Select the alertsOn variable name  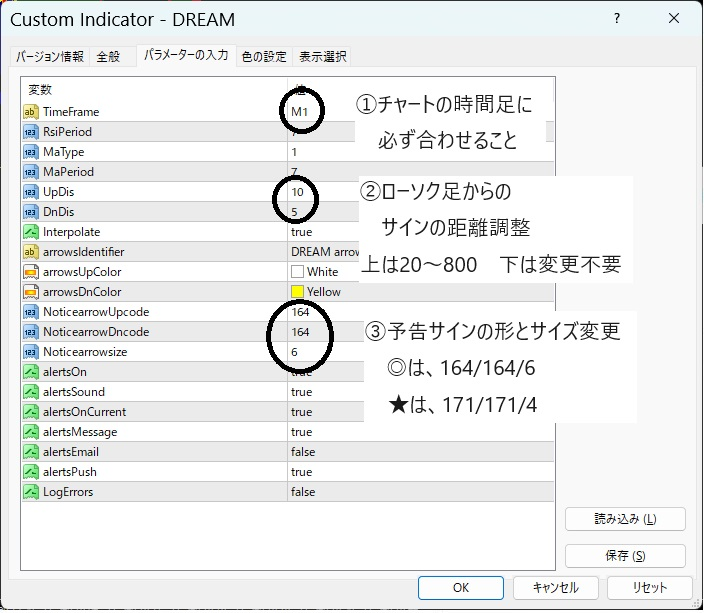(65, 371)
